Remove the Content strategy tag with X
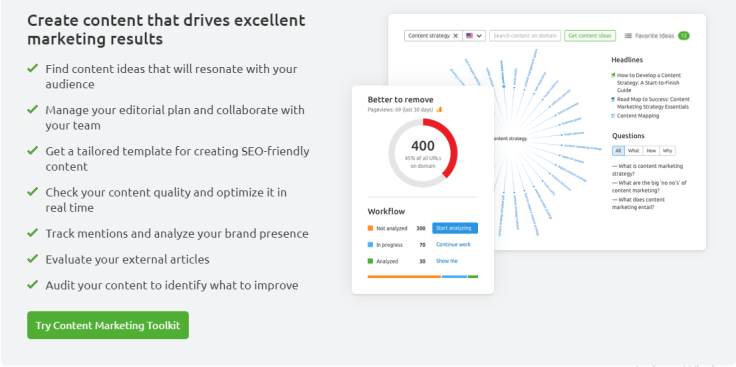The width and height of the screenshot is (736, 367). coord(455,36)
